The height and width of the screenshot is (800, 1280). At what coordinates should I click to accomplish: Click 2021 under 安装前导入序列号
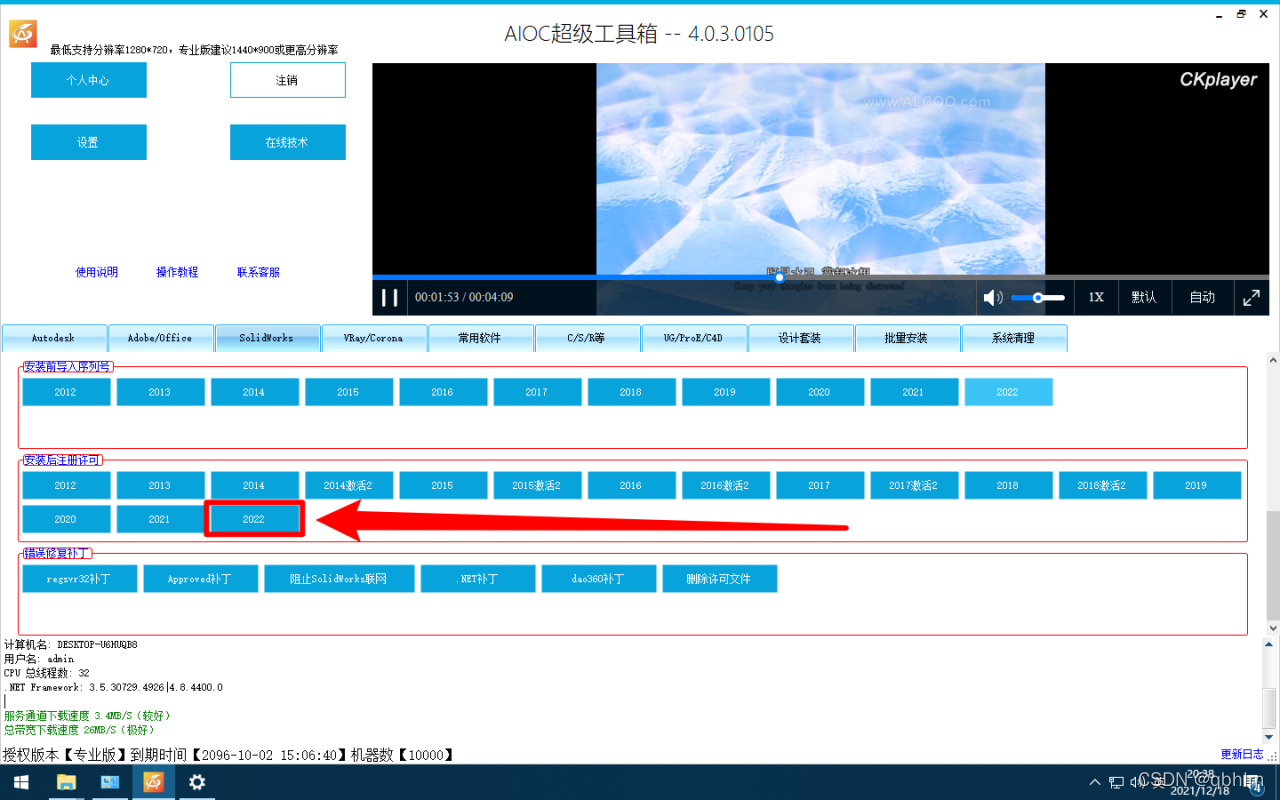[x=913, y=392]
